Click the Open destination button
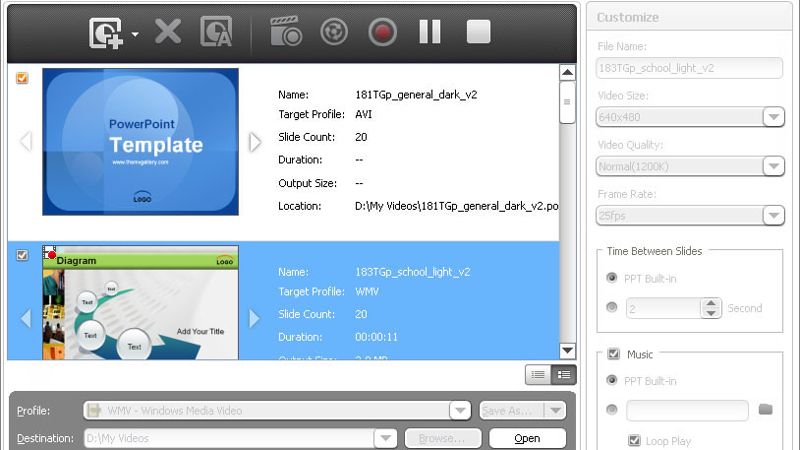Image resolution: width=800 pixels, height=450 pixels. [527, 438]
